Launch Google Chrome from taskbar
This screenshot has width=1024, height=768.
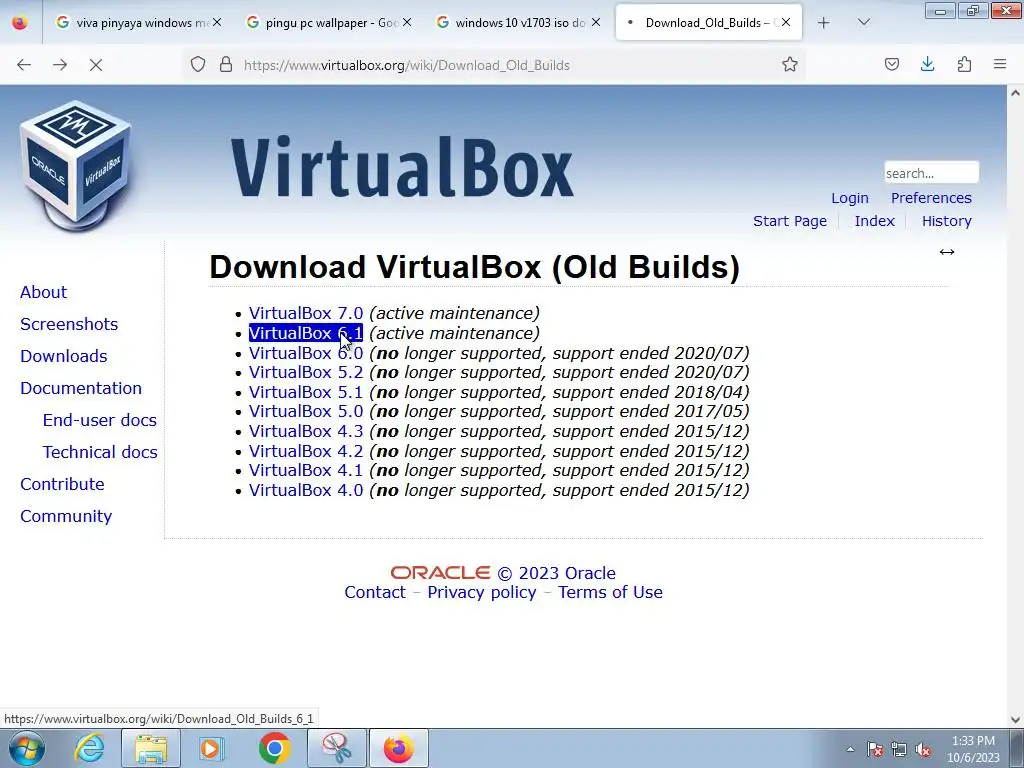pos(274,748)
